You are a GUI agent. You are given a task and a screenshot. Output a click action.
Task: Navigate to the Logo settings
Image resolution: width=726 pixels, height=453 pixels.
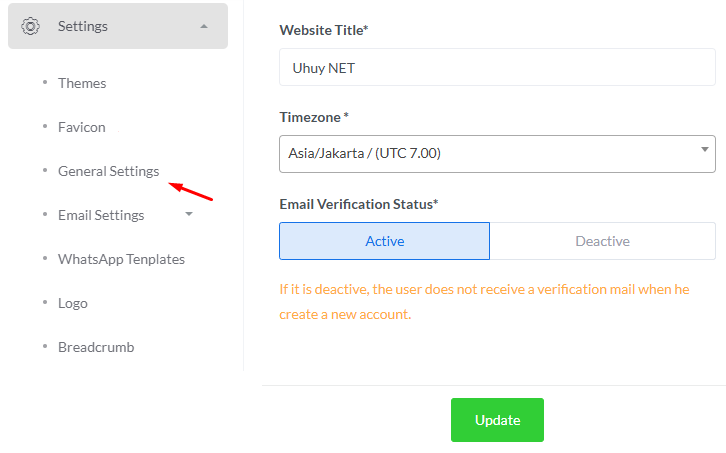tap(73, 303)
